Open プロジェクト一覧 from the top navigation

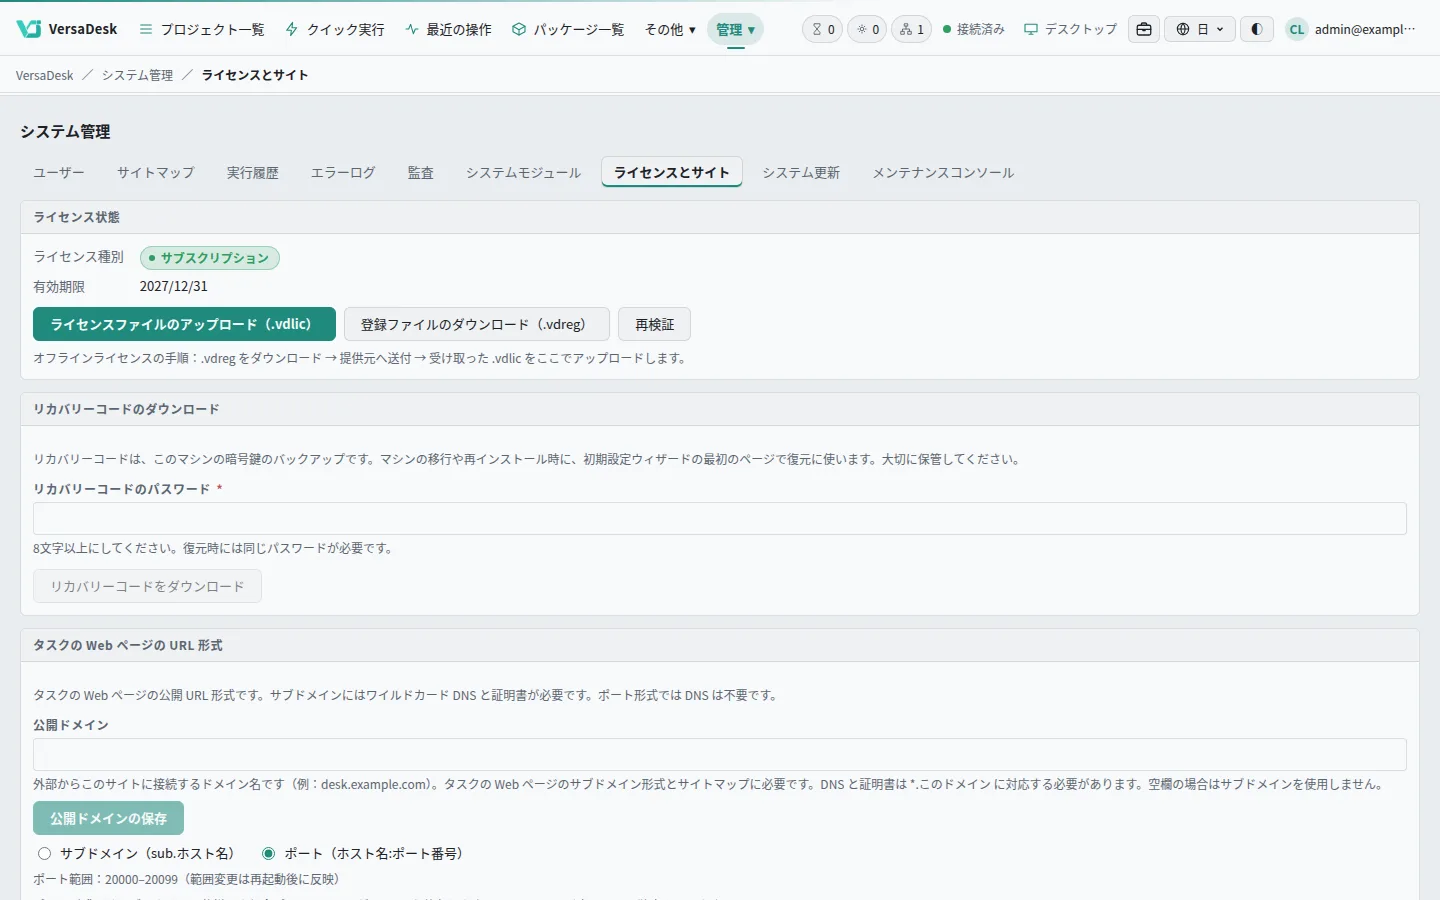pyautogui.click(x=202, y=29)
